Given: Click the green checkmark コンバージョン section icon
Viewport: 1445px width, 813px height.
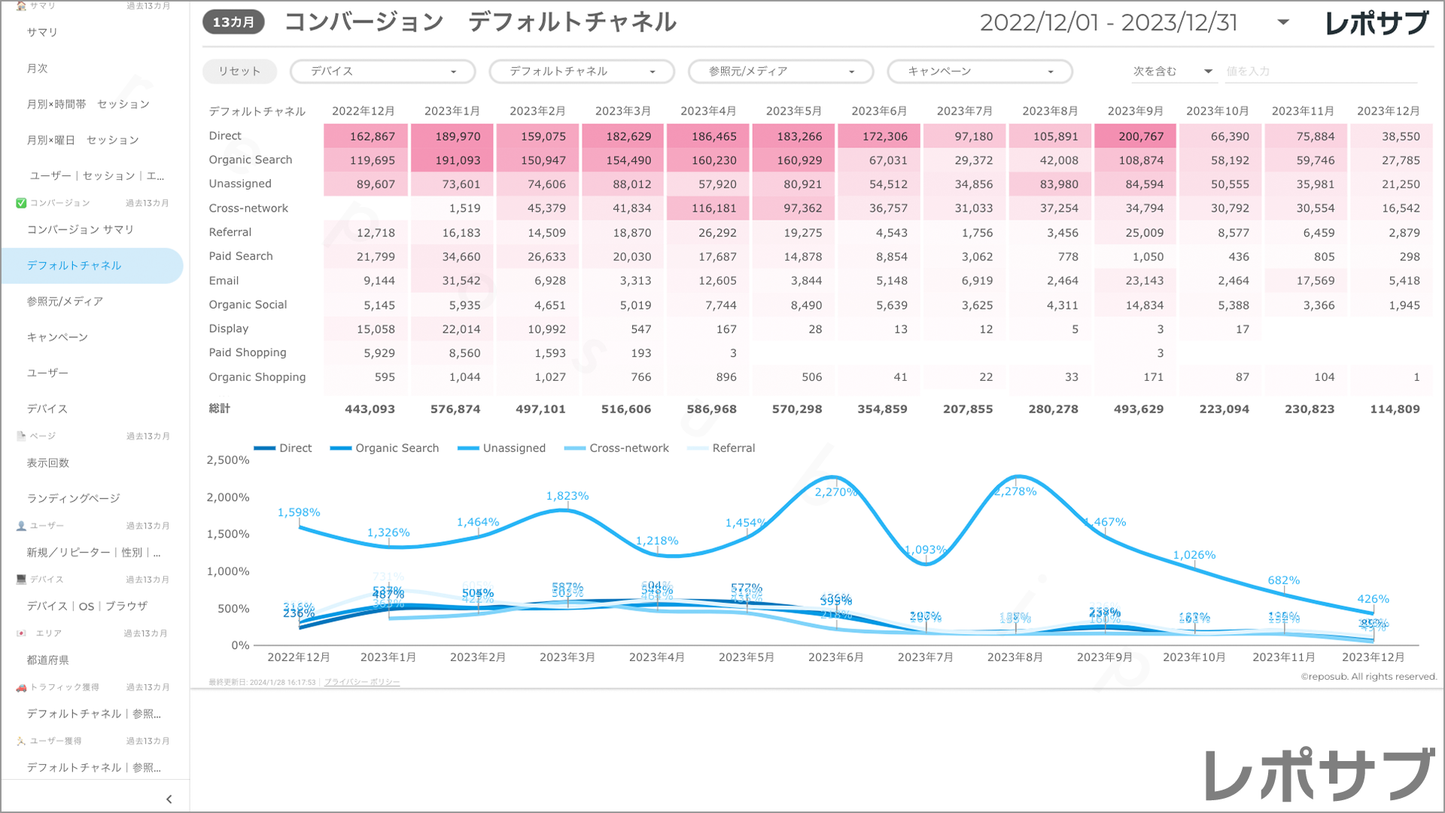Looking at the screenshot, I should (x=21, y=203).
